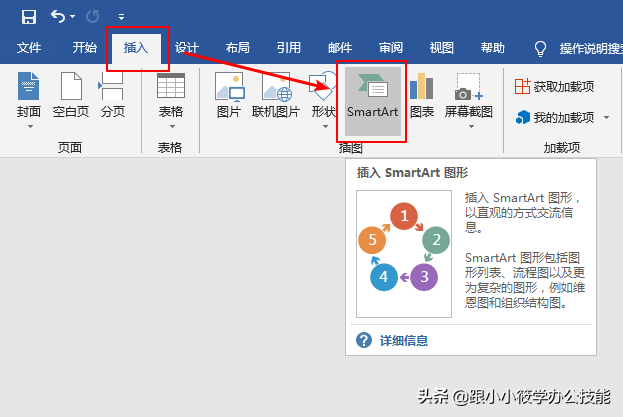Expand the 表格 dropdown arrow
Screen dimensions: 623x417
coord(172,127)
